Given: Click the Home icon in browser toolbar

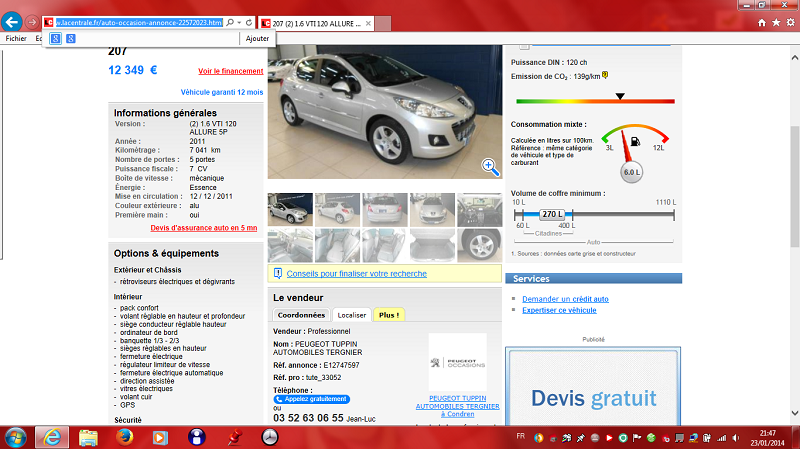Looking at the screenshot, I should coord(762,22).
